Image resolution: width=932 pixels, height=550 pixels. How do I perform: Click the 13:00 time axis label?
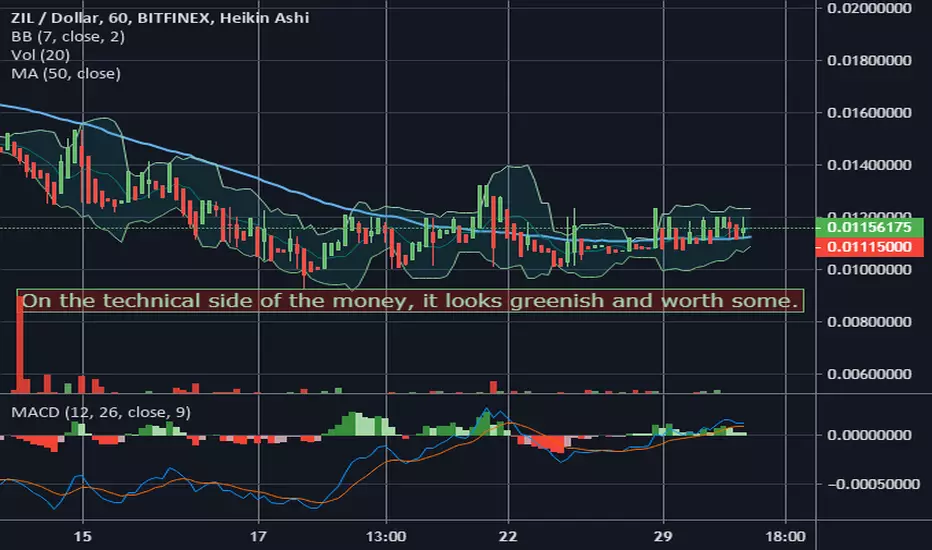(x=386, y=536)
